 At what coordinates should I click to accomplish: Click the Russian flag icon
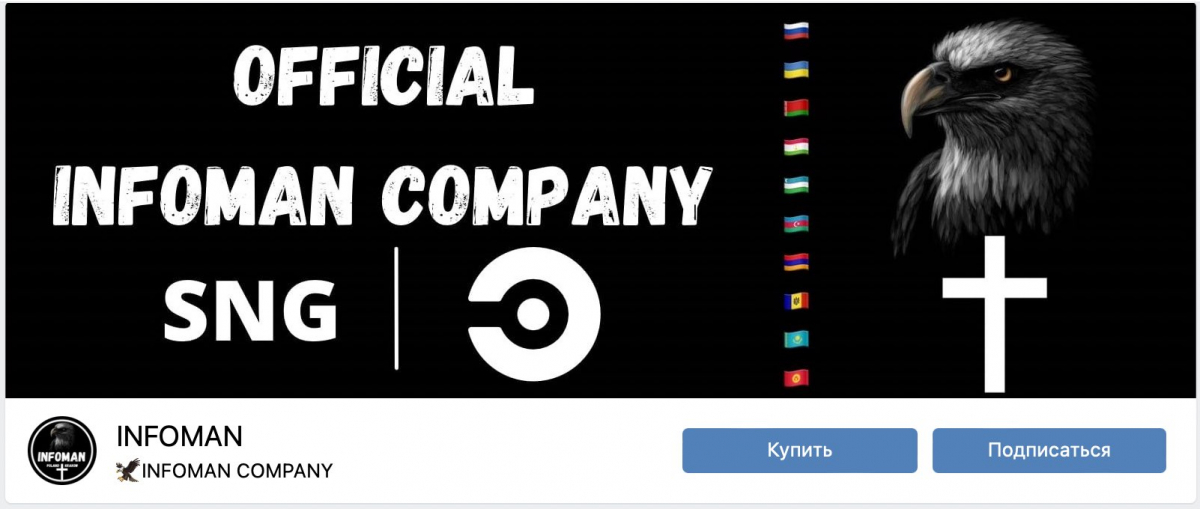pos(797,30)
